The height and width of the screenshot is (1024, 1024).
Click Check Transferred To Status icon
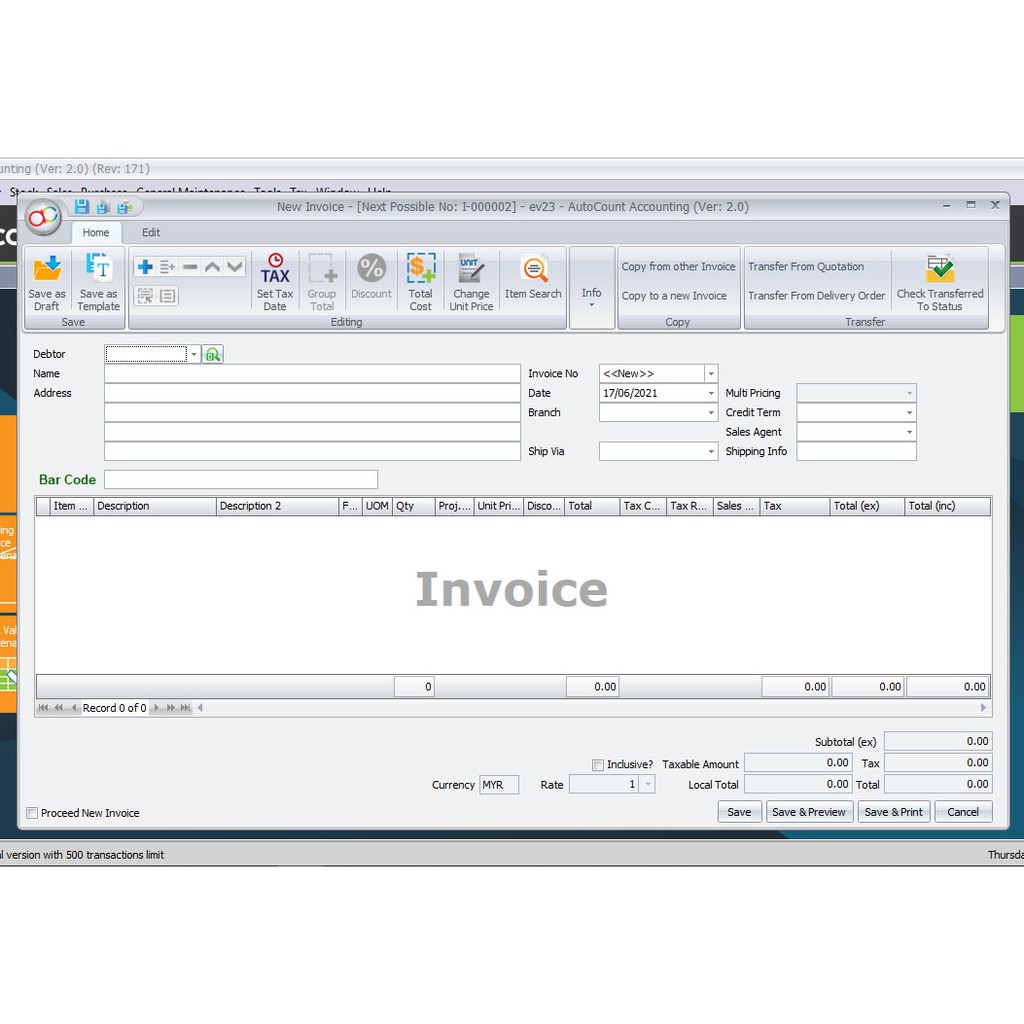(x=940, y=270)
